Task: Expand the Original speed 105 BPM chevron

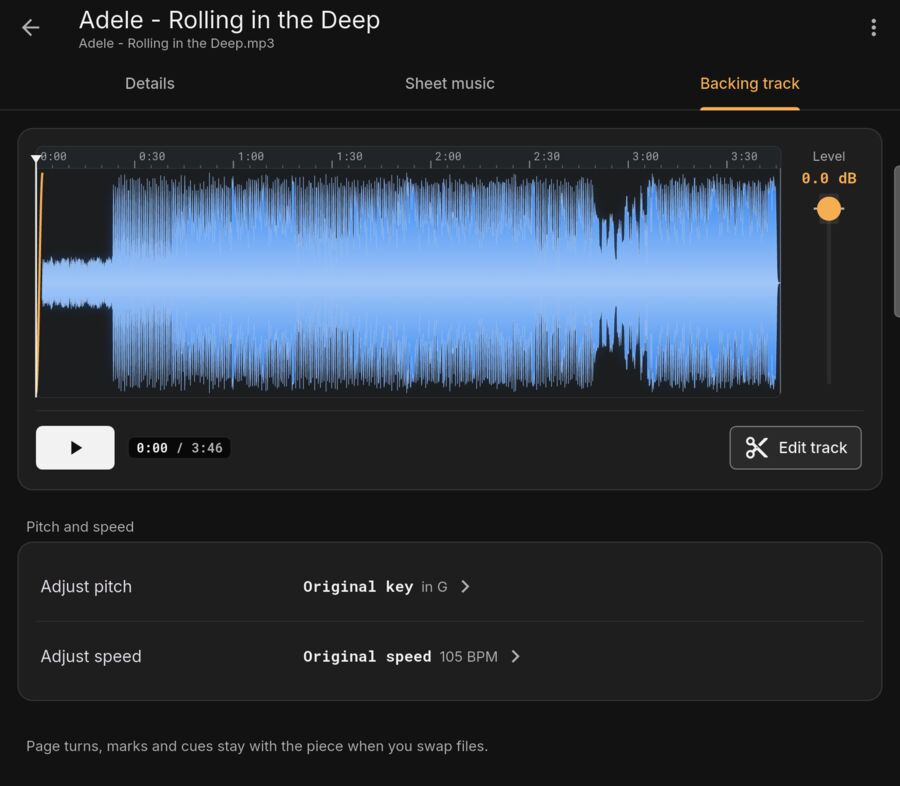Action: [515, 656]
